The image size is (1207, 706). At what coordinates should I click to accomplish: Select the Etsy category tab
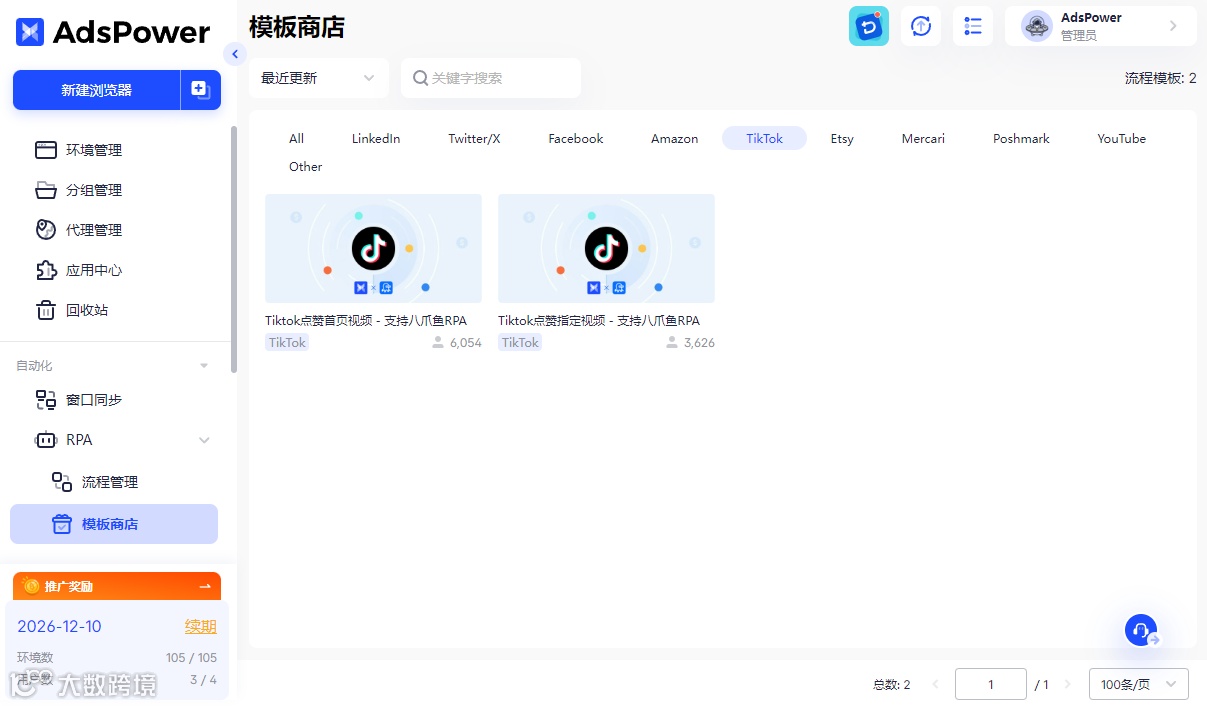(842, 139)
